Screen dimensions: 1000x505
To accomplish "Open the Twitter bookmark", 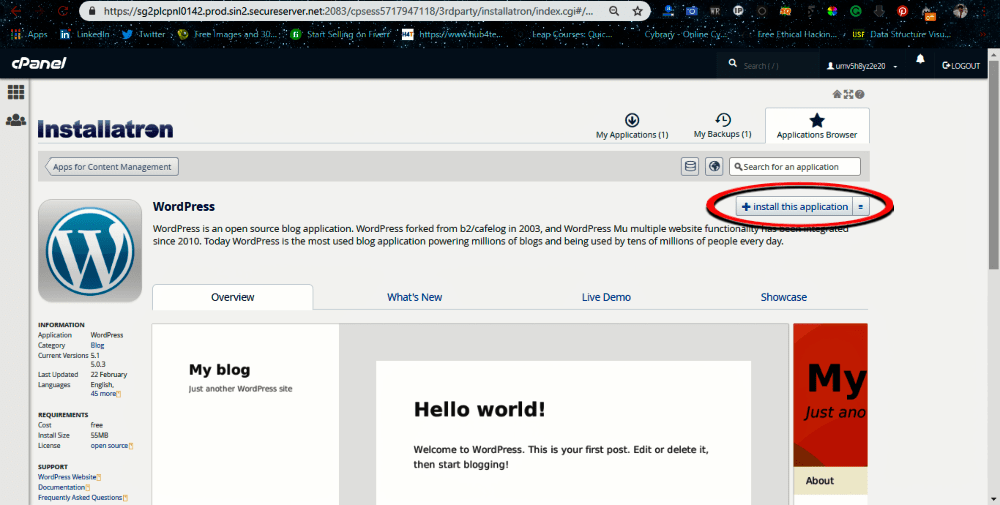I will (x=145, y=34).
